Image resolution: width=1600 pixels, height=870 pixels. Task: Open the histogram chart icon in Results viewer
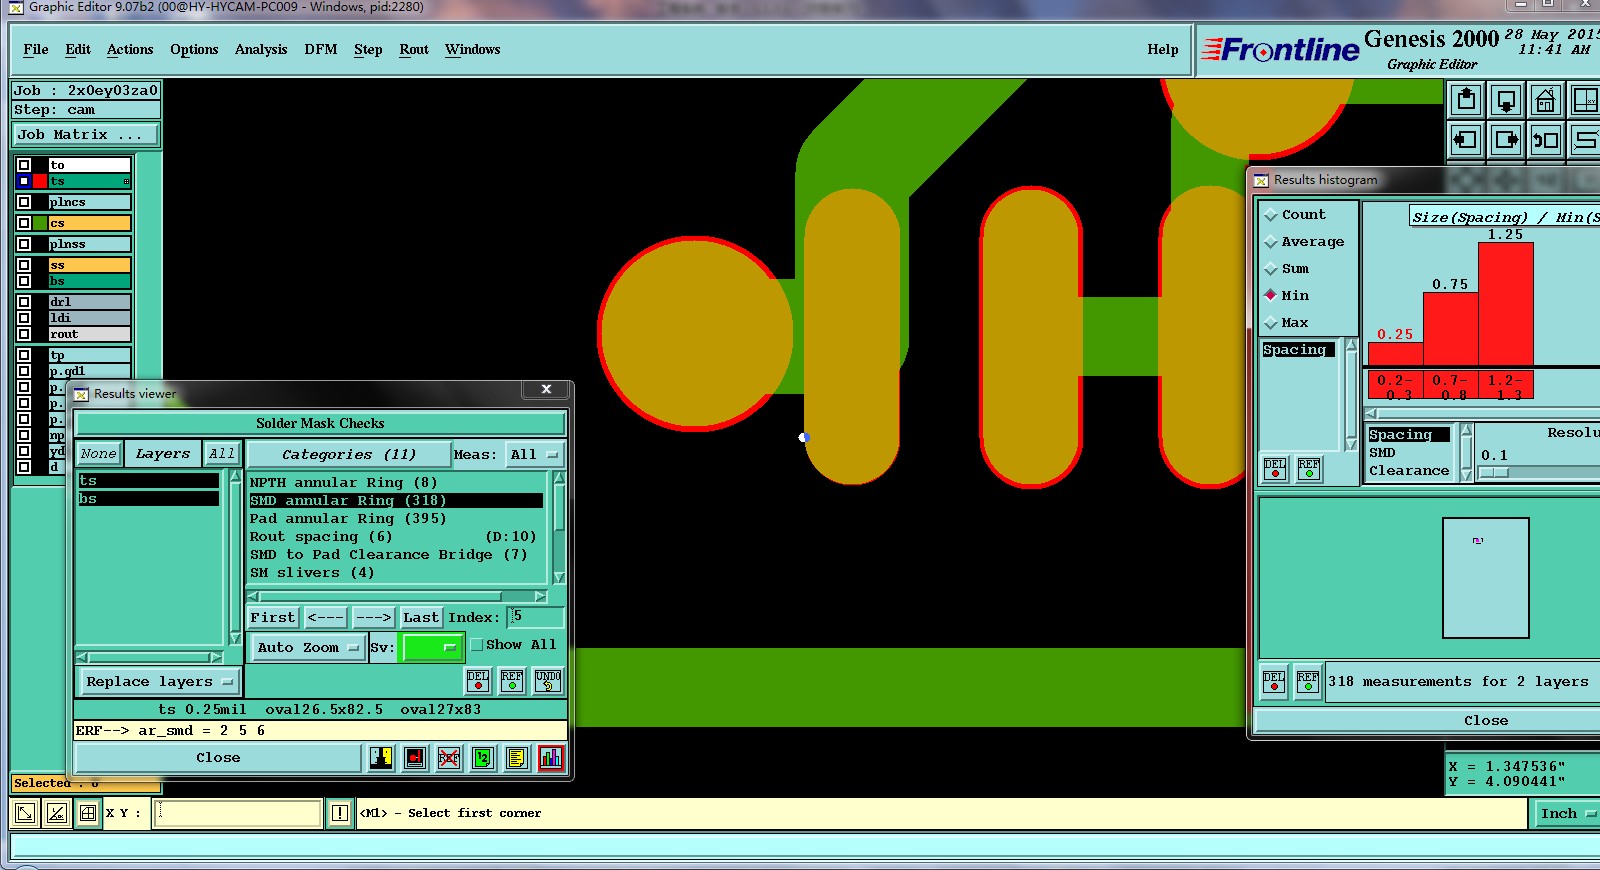[x=551, y=758]
